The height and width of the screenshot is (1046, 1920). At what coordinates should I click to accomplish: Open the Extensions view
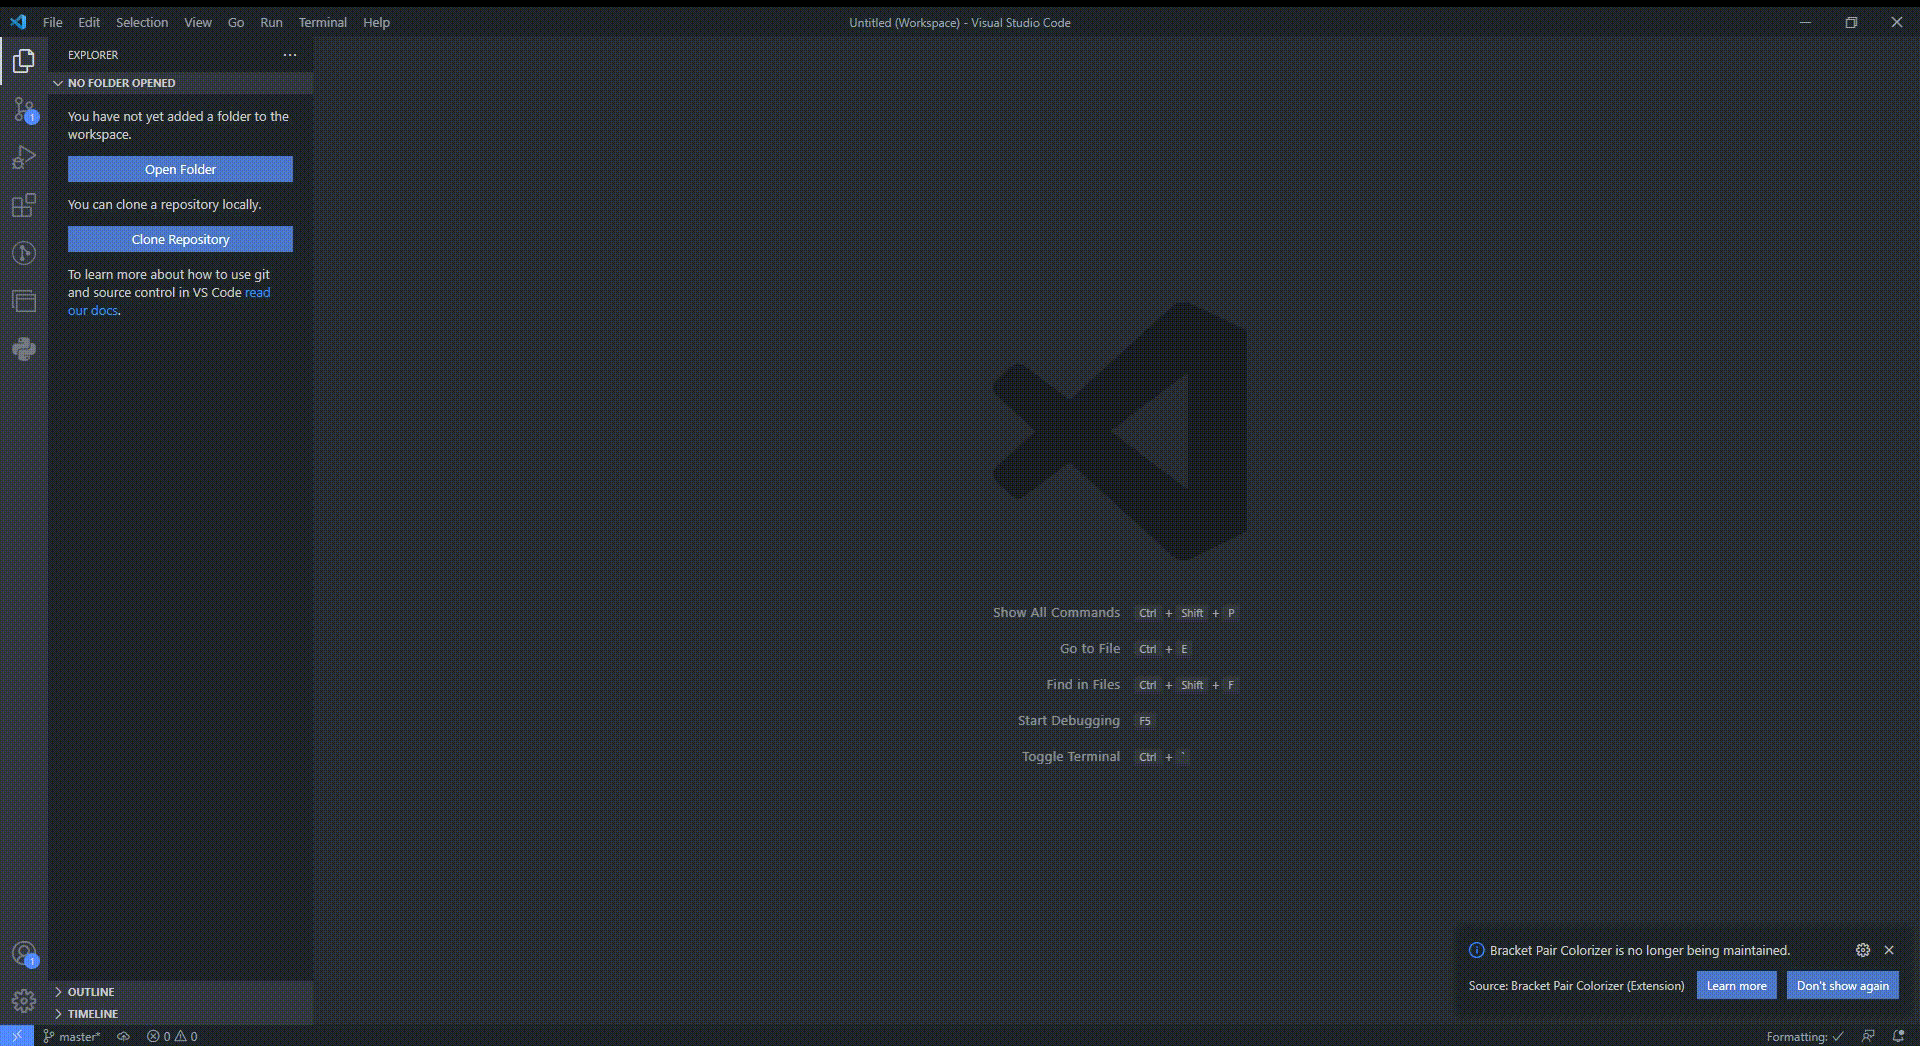[24, 206]
